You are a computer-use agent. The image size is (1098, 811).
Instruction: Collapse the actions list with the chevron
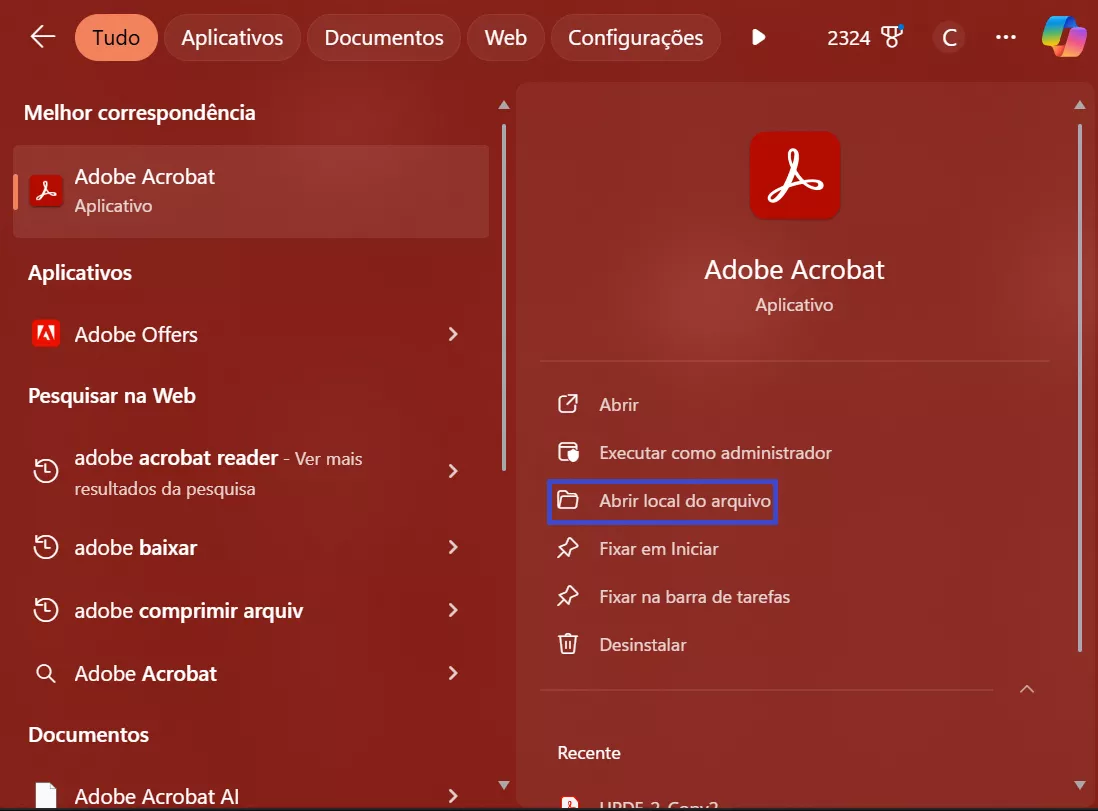1026,689
